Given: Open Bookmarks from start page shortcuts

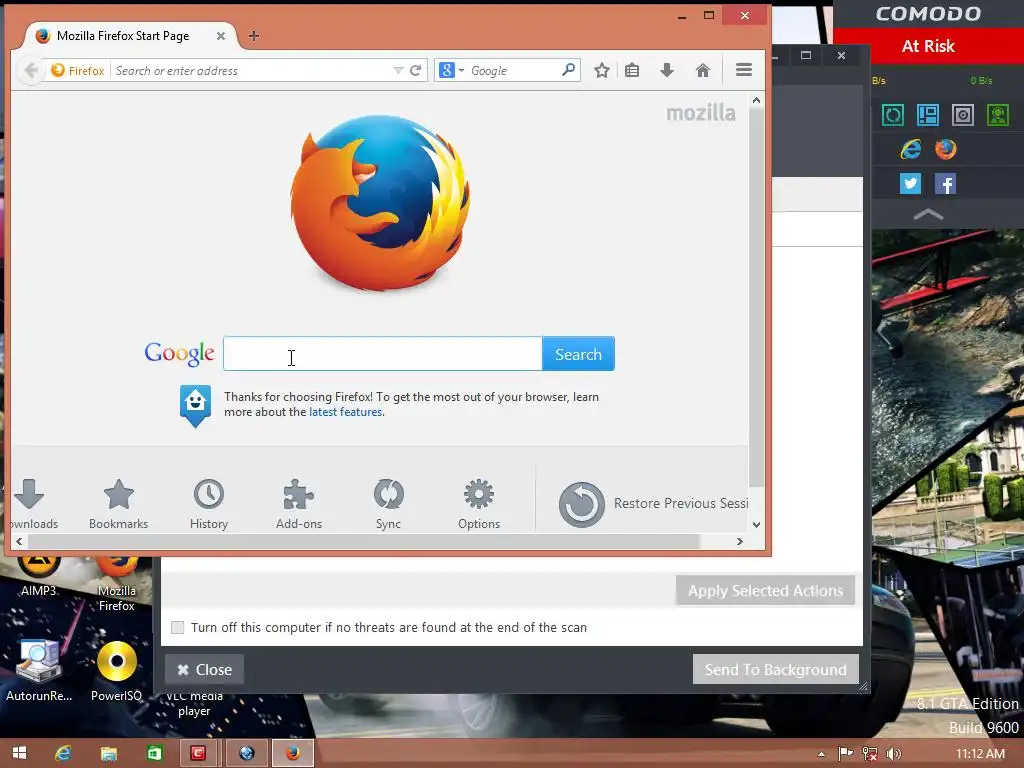Looking at the screenshot, I should [x=118, y=504].
